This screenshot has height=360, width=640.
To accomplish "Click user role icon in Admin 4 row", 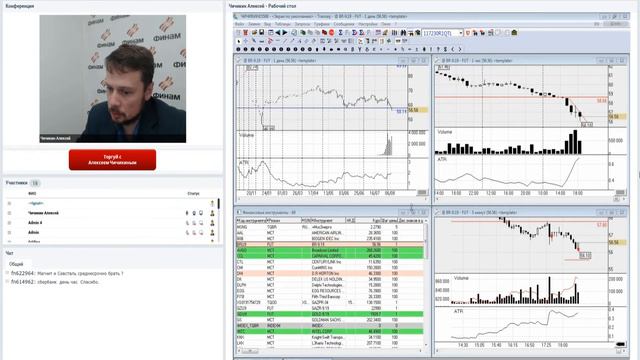I will pyautogui.click(x=212, y=223).
